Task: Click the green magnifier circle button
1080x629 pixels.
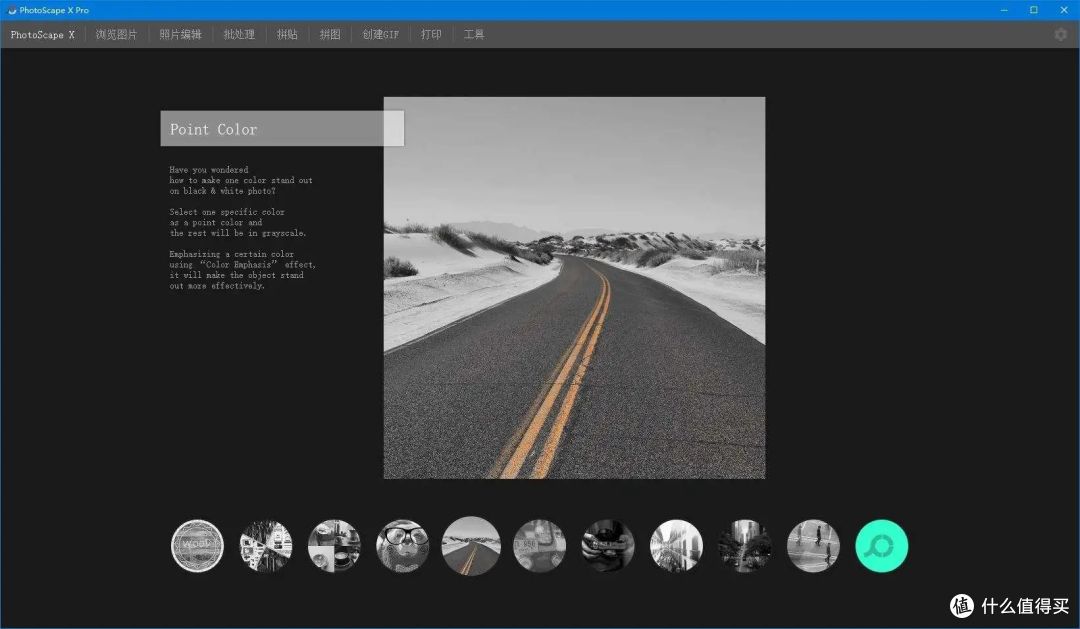Action: click(882, 546)
